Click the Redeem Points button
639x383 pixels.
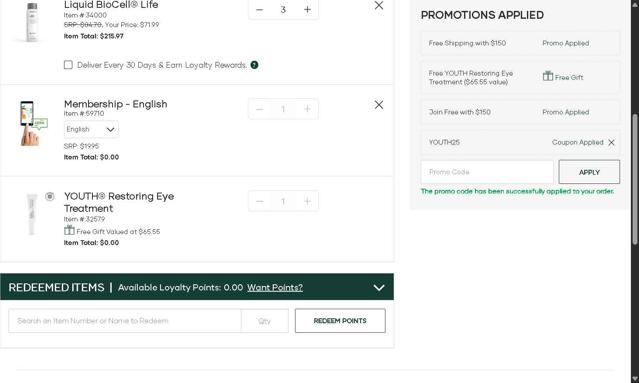(x=340, y=321)
